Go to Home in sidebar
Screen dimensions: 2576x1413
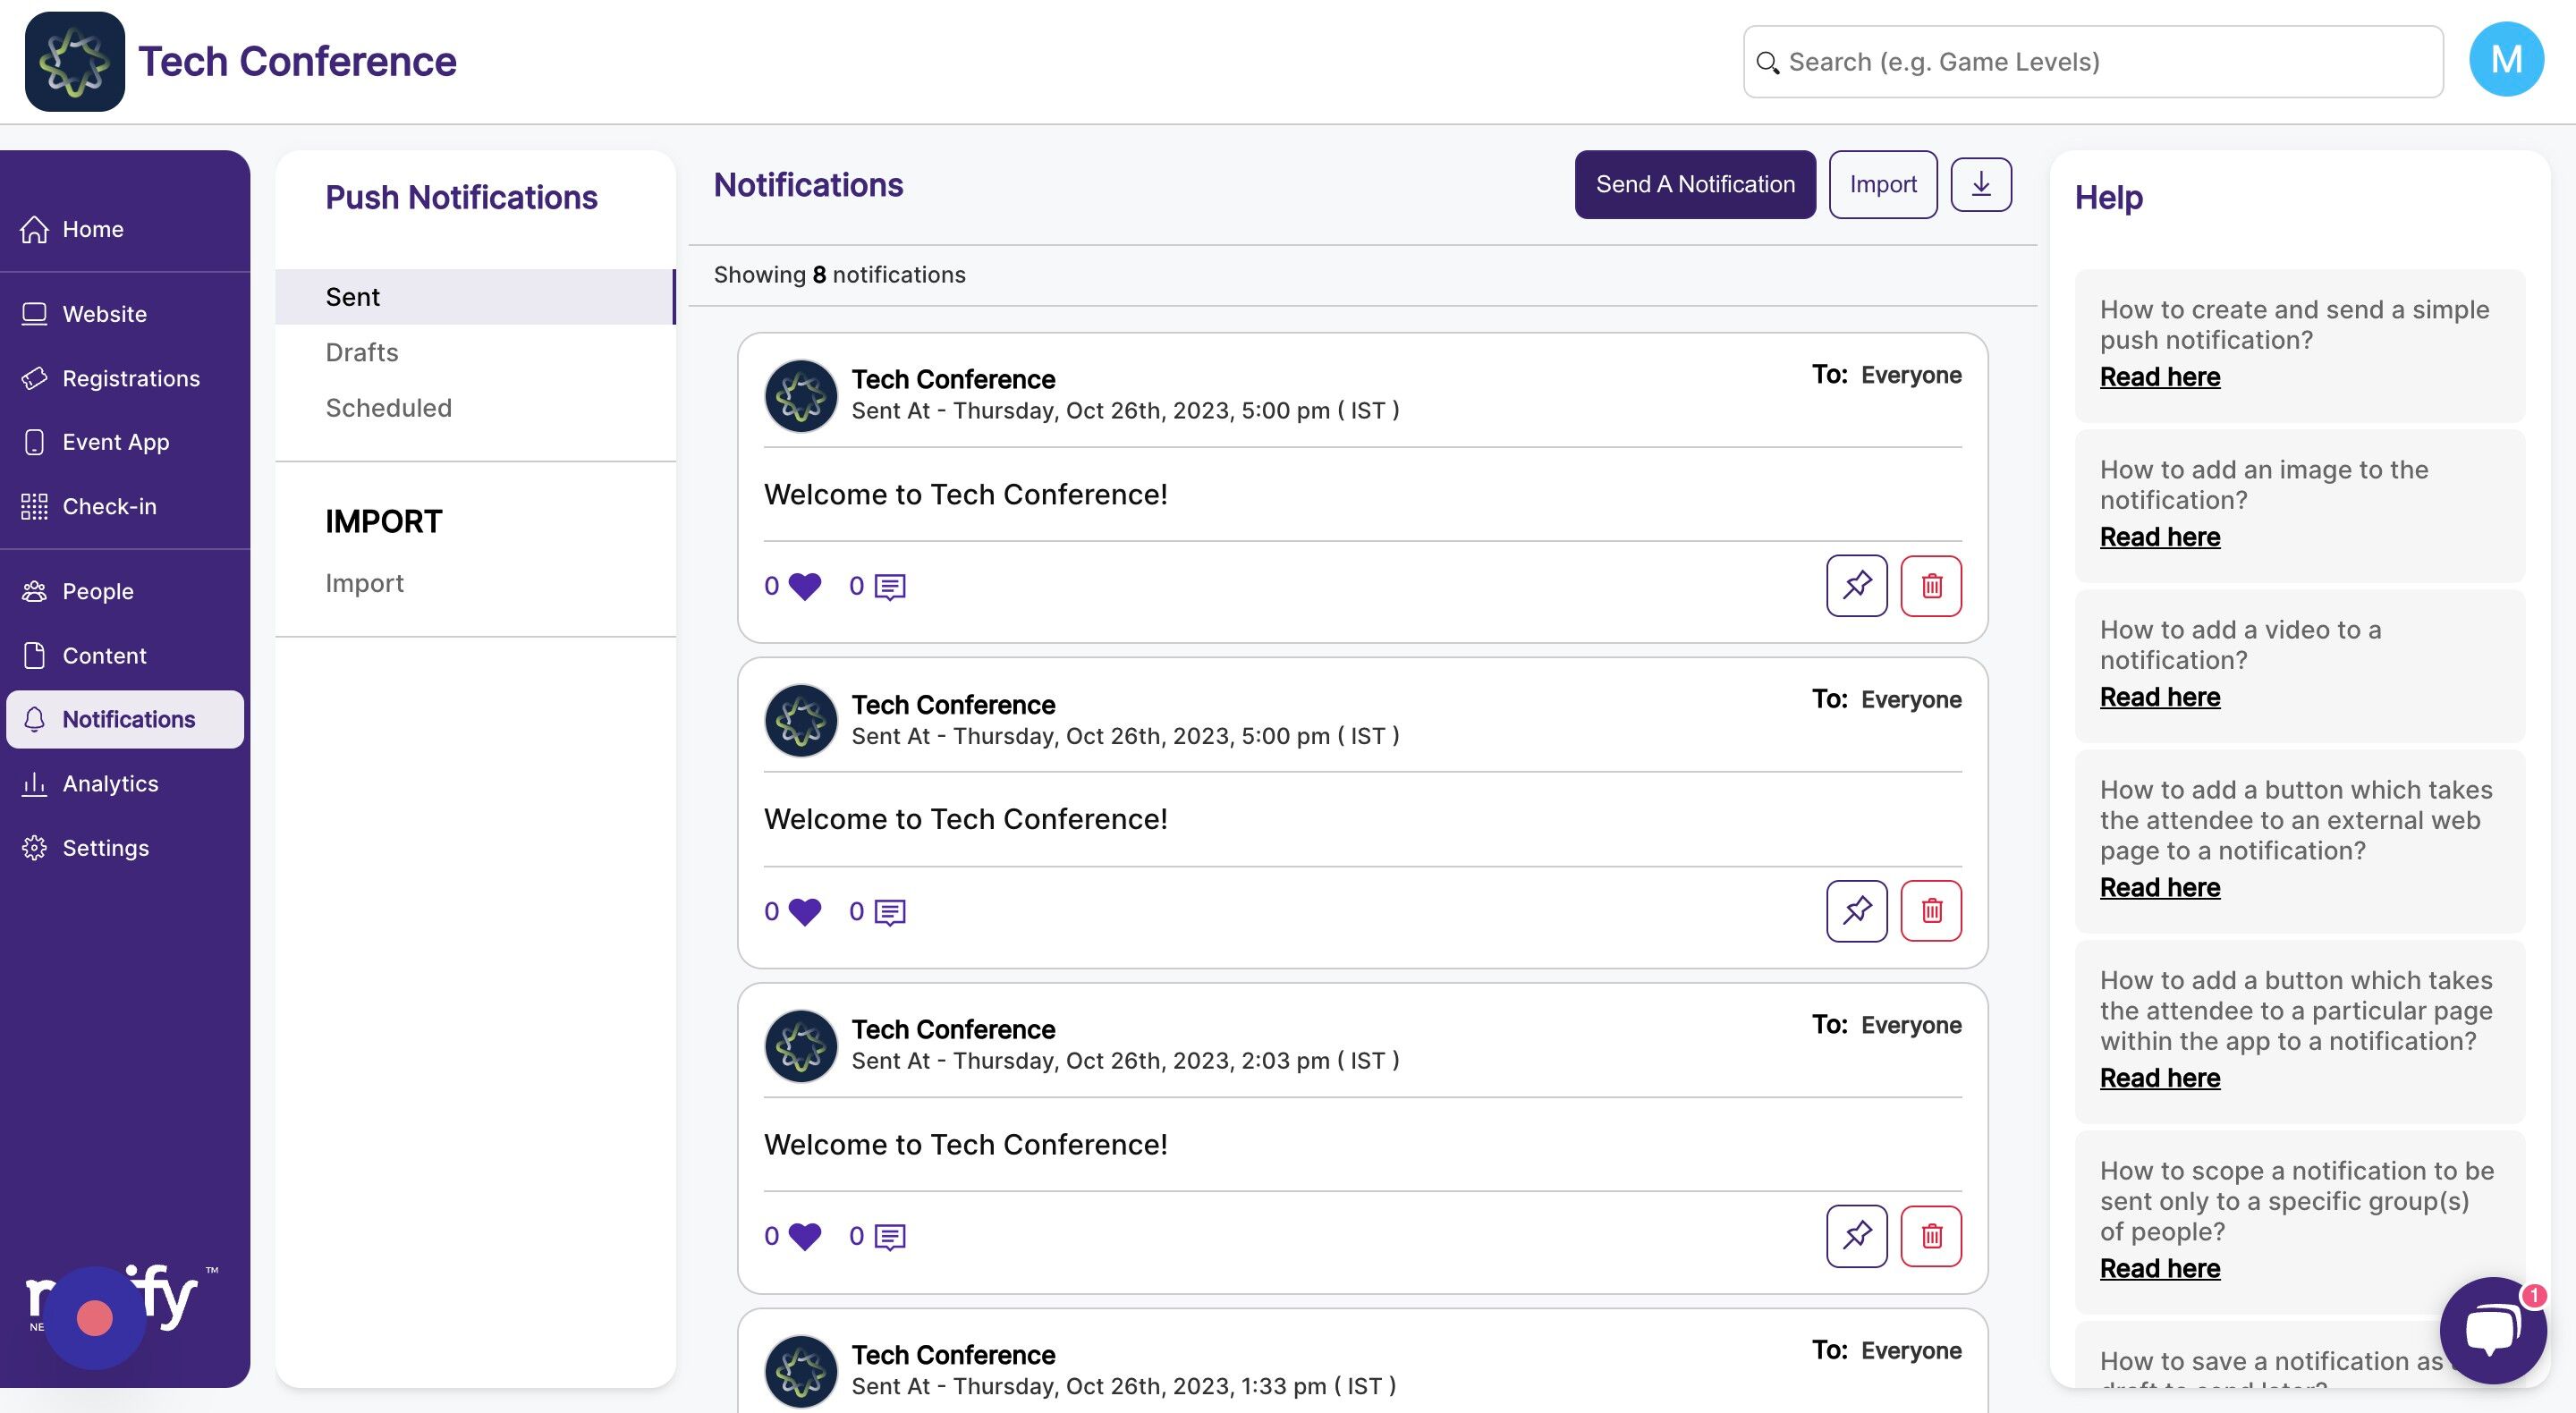pos(92,229)
